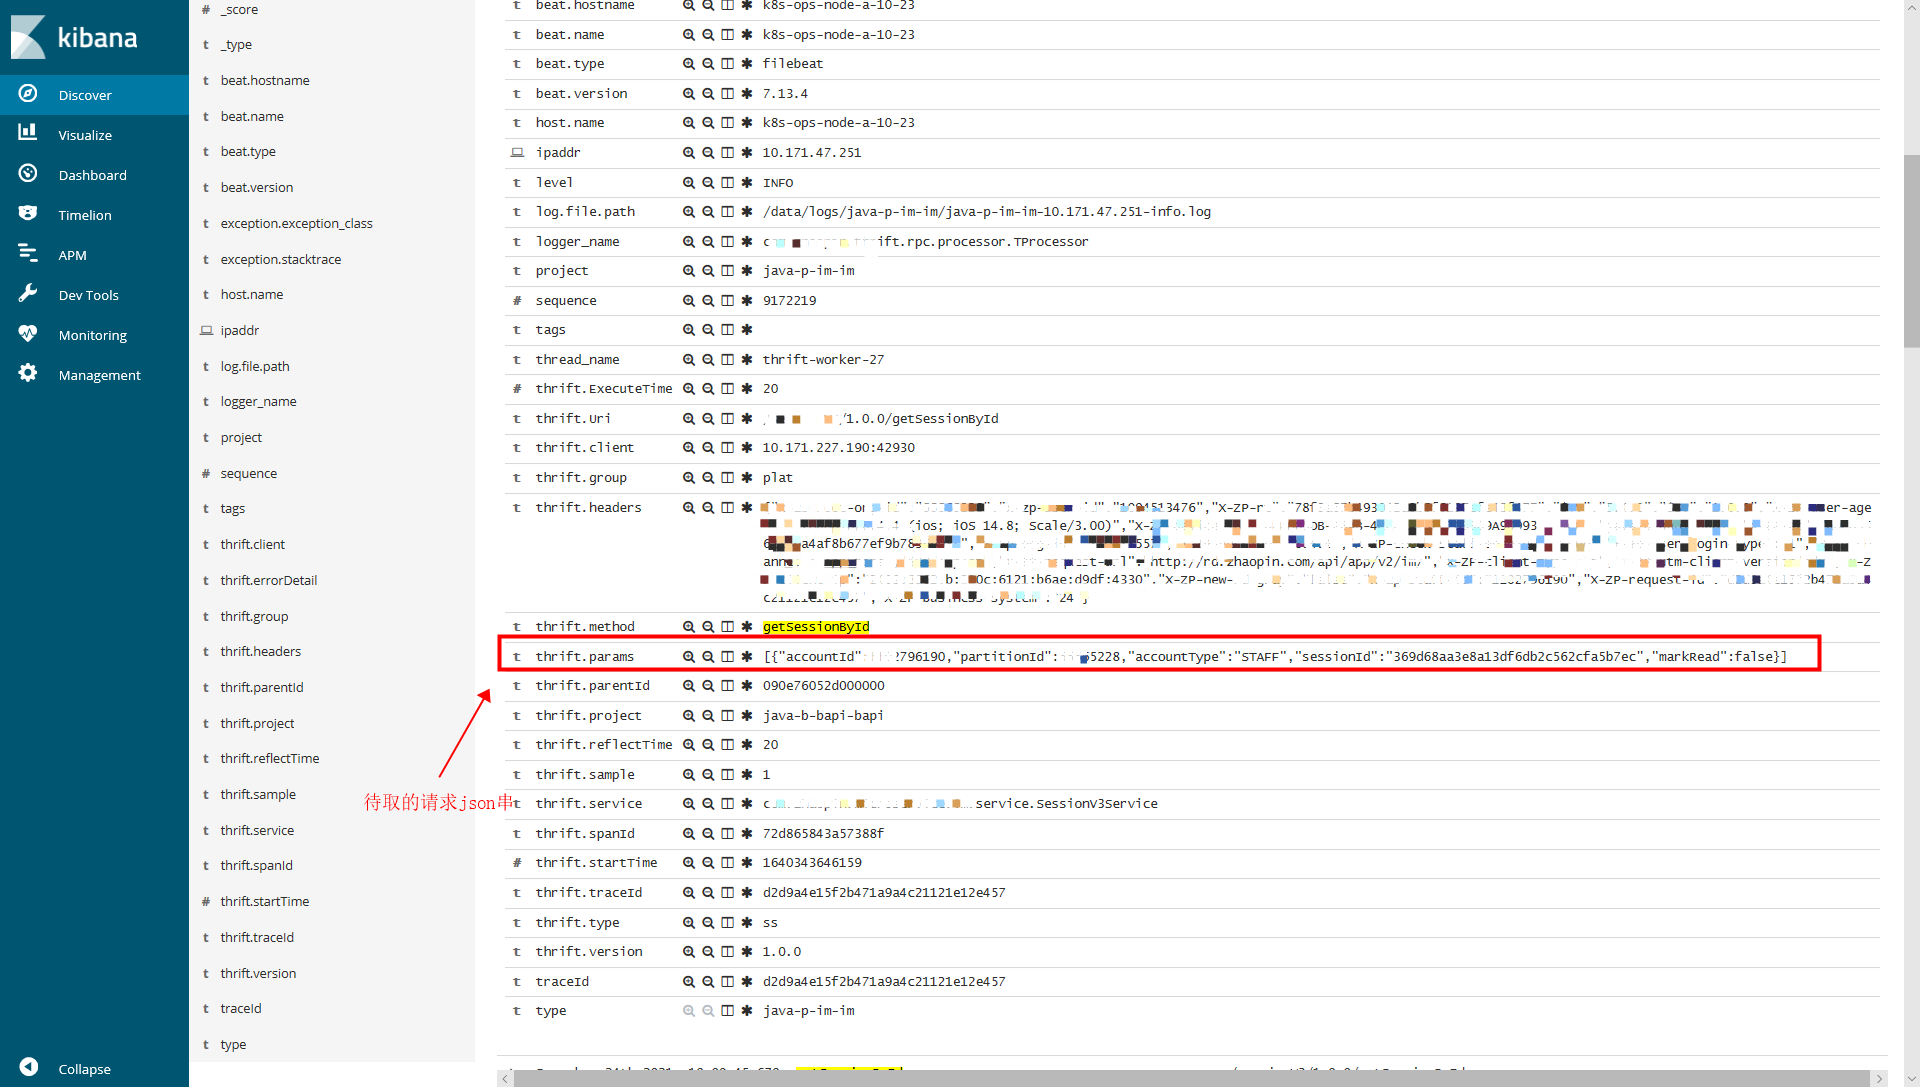The height and width of the screenshot is (1087, 1920).
Task: Filter for field present on thrift.traceId
Action: click(x=747, y=893)
